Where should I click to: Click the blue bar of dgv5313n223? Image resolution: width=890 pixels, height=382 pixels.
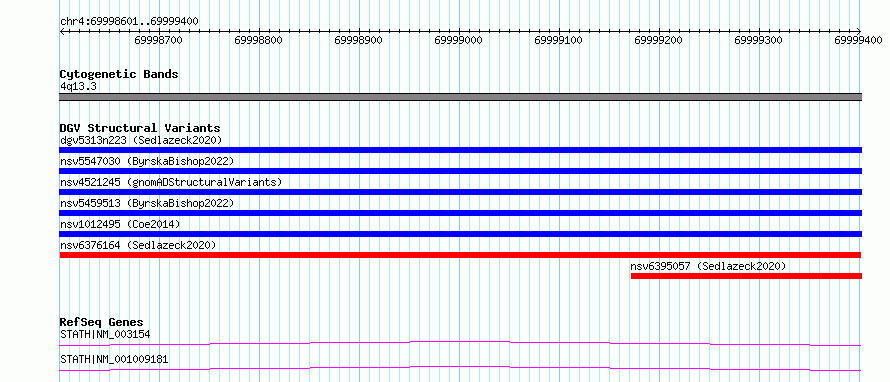pos(460,150)
